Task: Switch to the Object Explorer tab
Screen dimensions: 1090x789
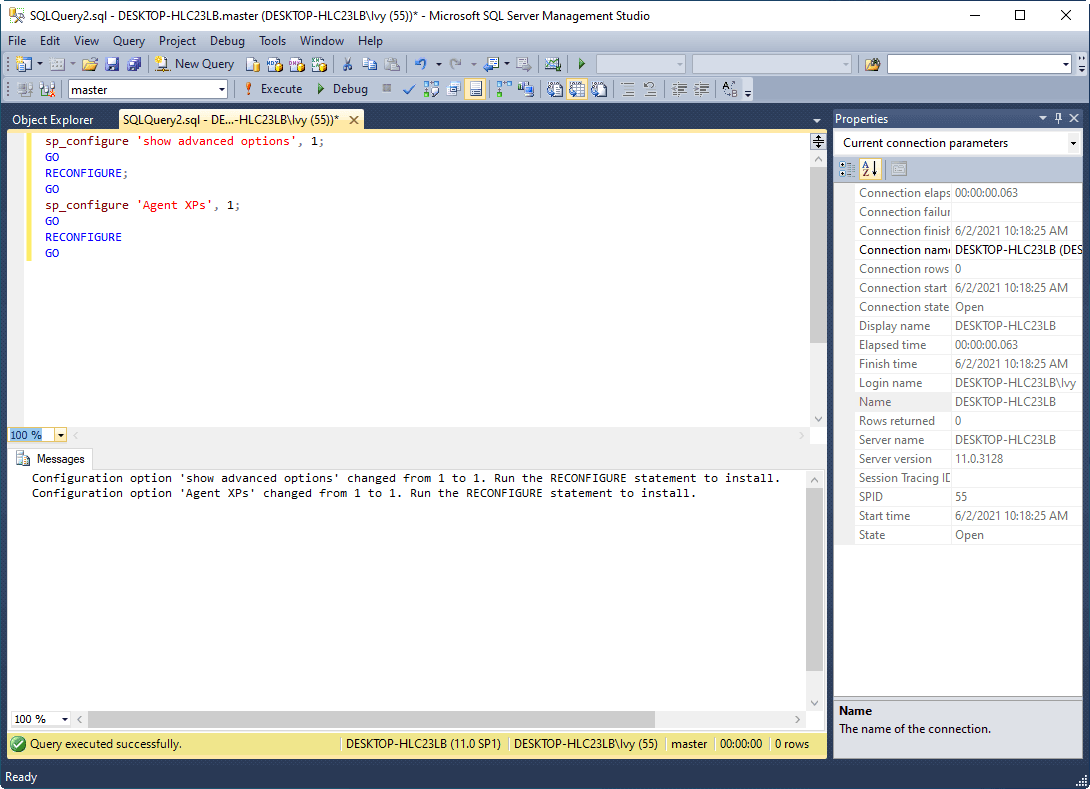Action: click(x=53, y=120)
